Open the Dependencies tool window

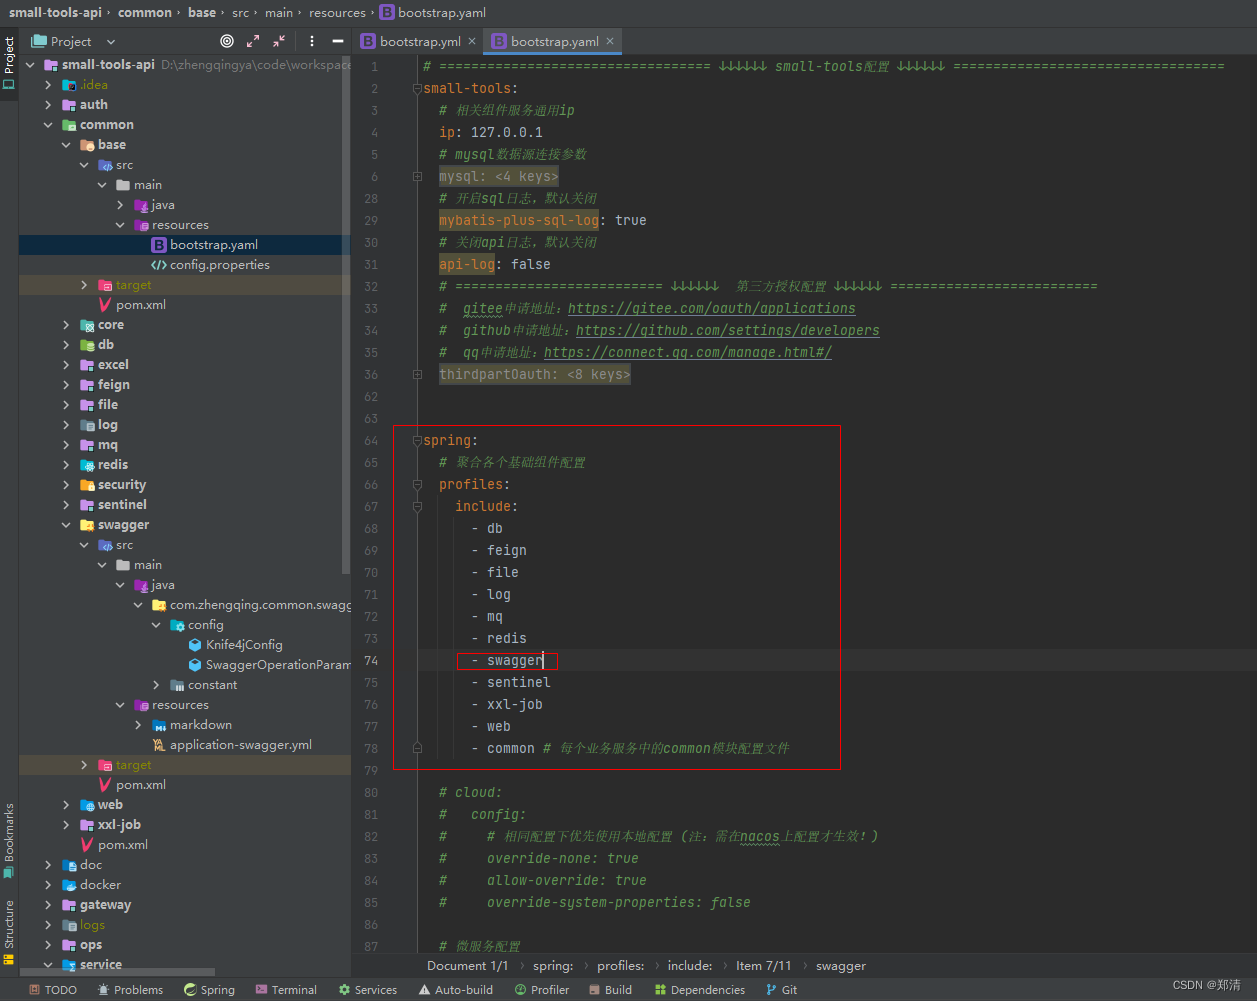(700, 990)
